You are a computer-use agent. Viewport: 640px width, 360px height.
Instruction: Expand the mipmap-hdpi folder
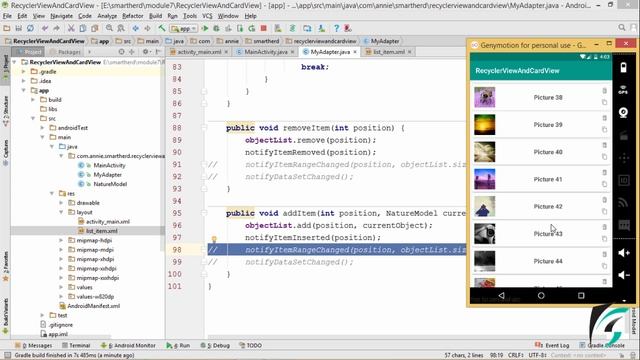[x=61, y=240]
